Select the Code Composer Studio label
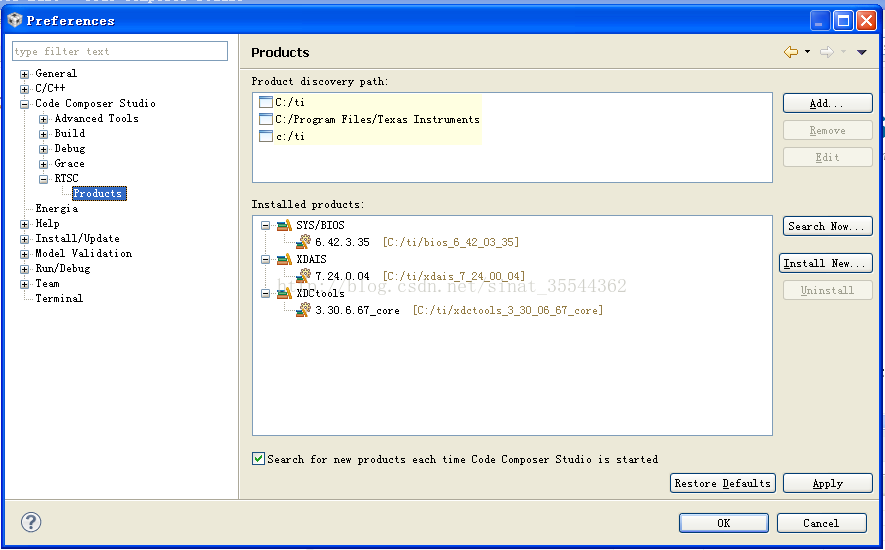 coord(95,103)
